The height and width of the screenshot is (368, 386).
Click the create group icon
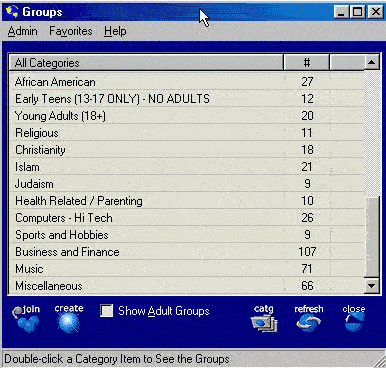click(x=69, y=319)
